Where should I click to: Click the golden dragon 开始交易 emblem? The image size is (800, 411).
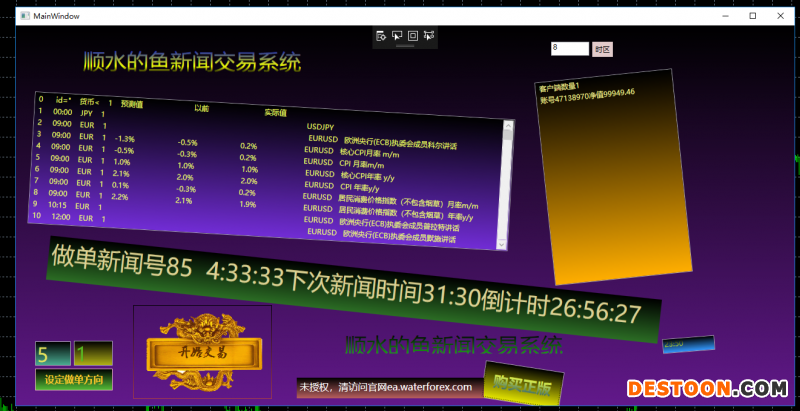(203, 353)
